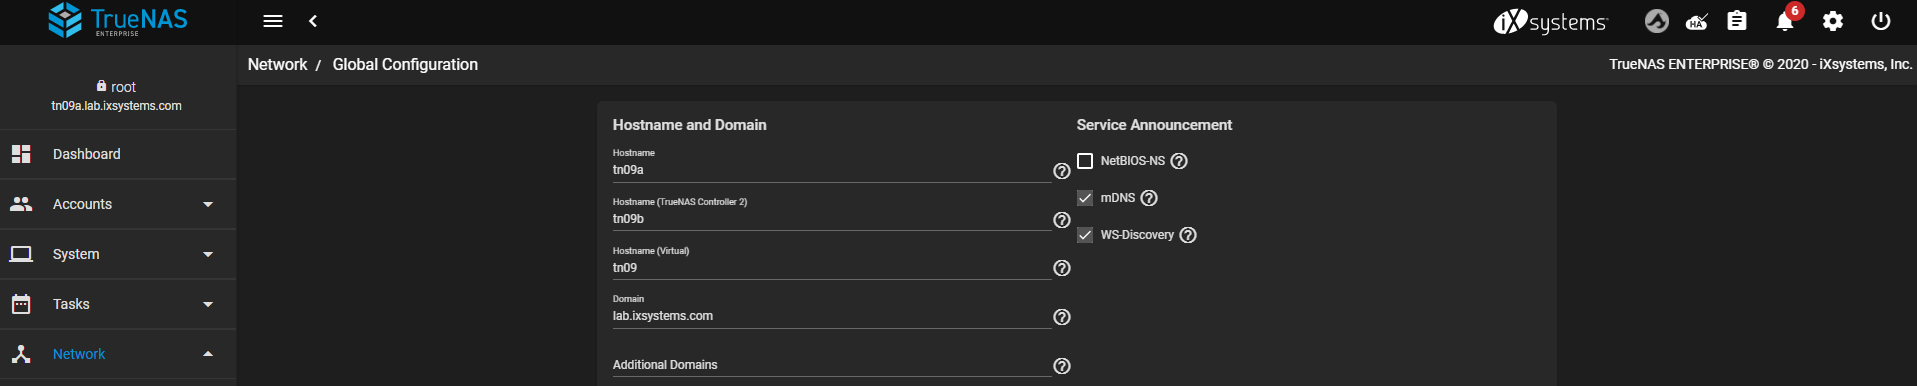Uncheck the mDNS checkbox
The image size is (1917, 386).
pos(1085,198)
